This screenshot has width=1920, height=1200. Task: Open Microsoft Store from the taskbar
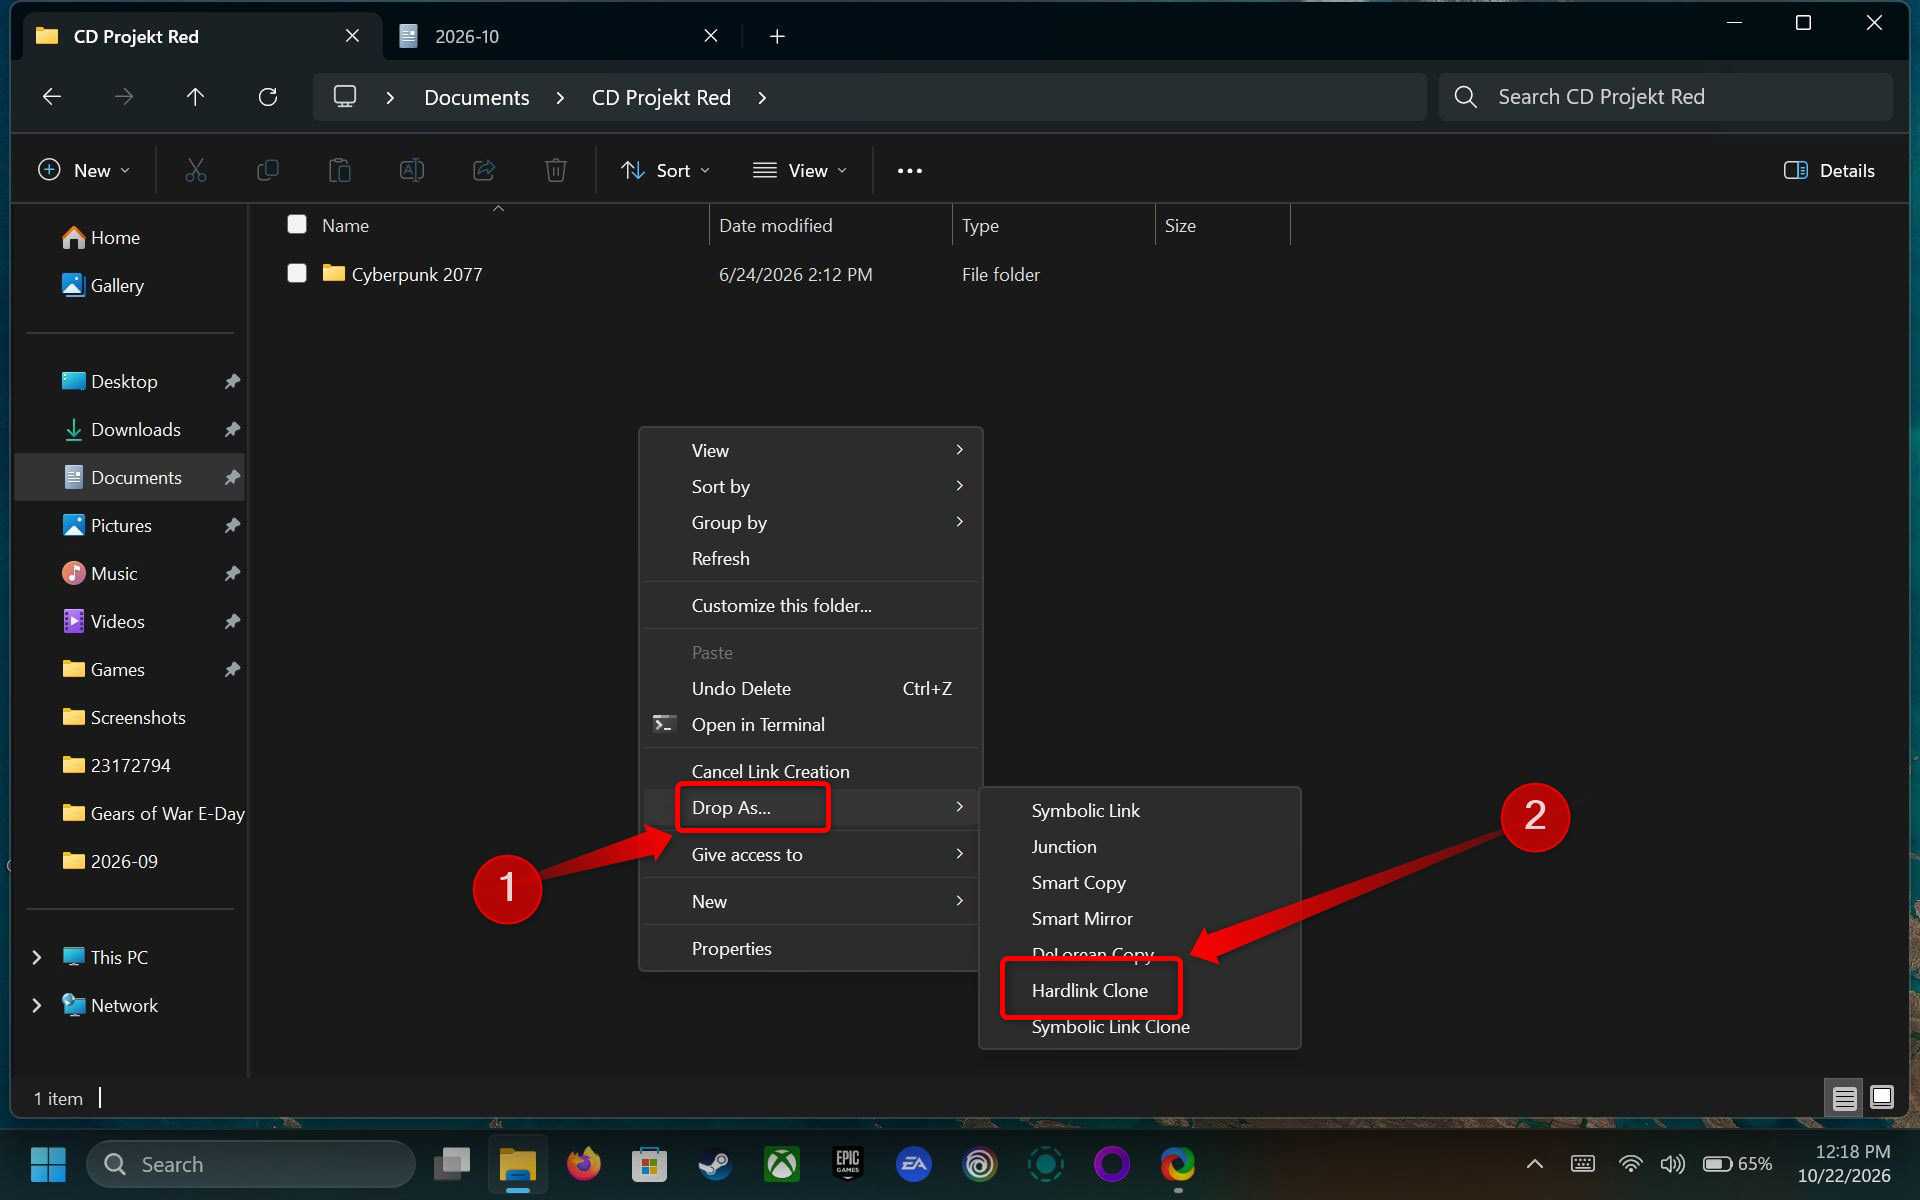(x=649, y=1164)
